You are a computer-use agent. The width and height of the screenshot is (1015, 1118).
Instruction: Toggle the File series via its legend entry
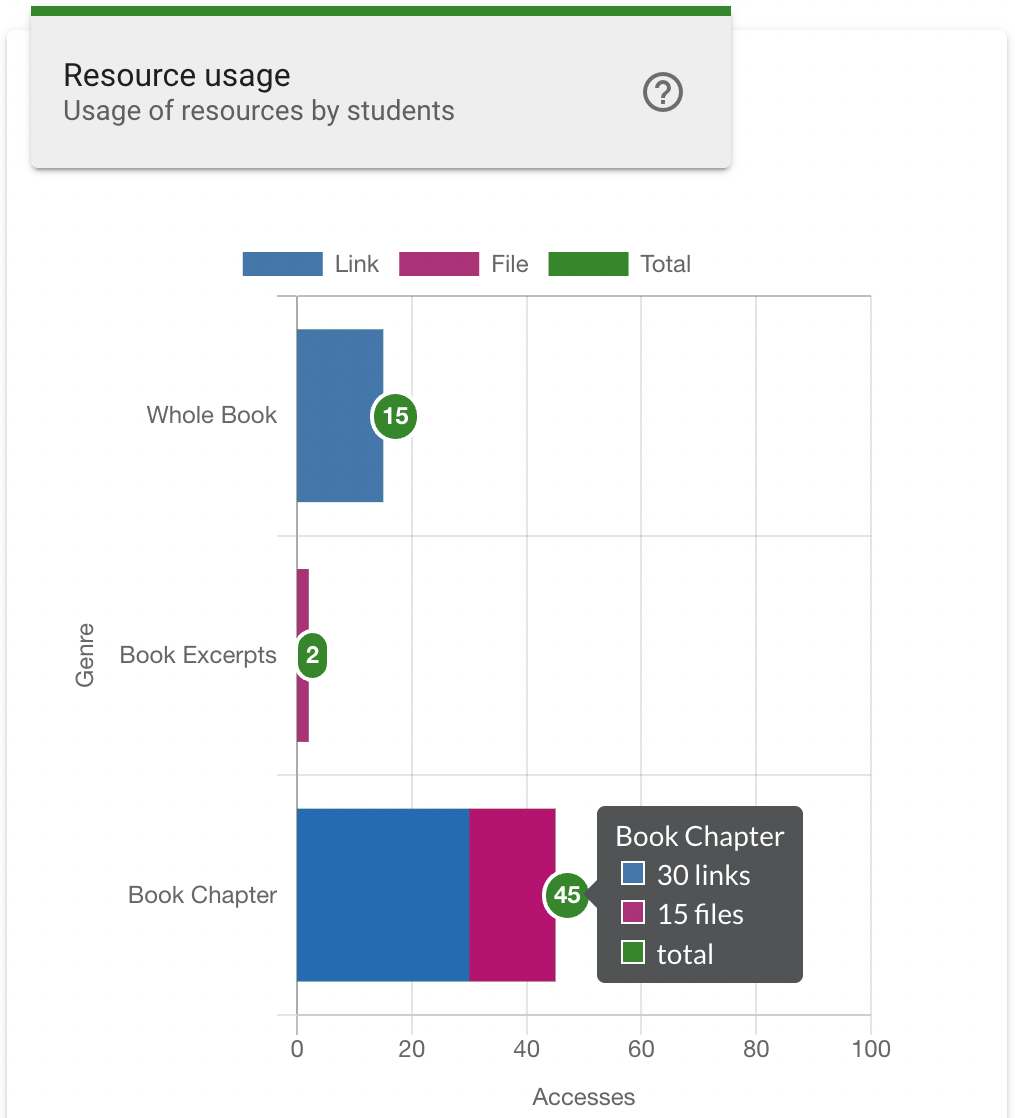point(510,263)
